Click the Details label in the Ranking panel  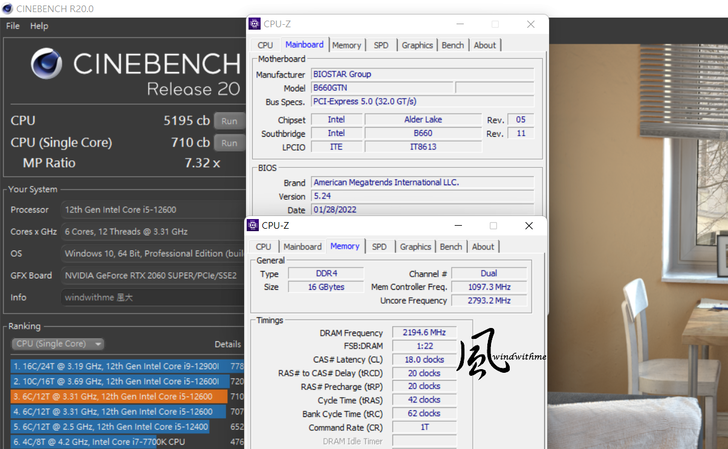click(x=228, y=344)
